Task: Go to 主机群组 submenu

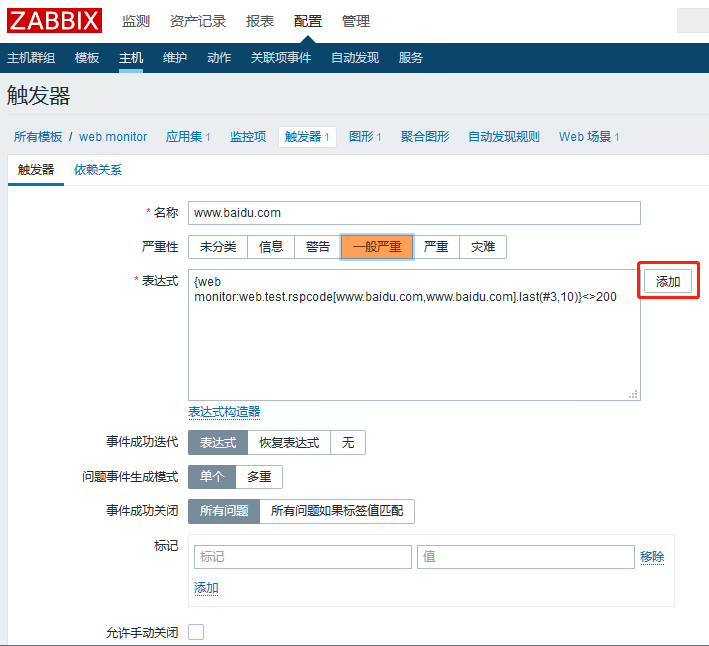Action: click(x=31, y=58)
